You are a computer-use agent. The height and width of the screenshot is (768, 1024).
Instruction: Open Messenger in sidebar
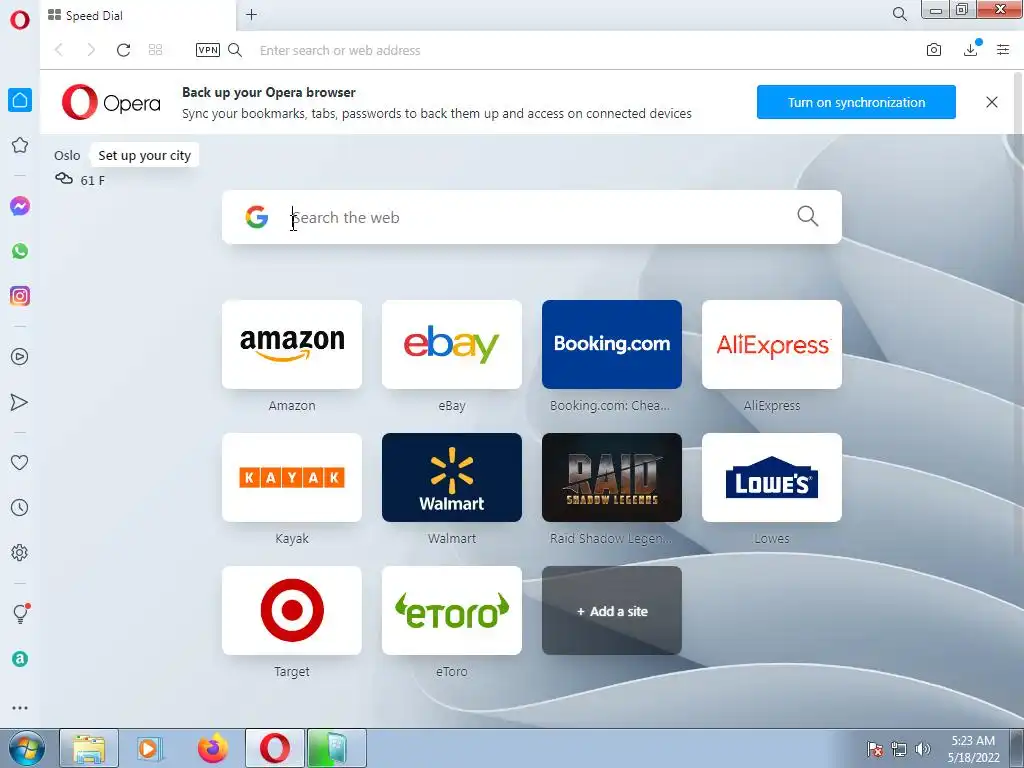coord(20,206)
